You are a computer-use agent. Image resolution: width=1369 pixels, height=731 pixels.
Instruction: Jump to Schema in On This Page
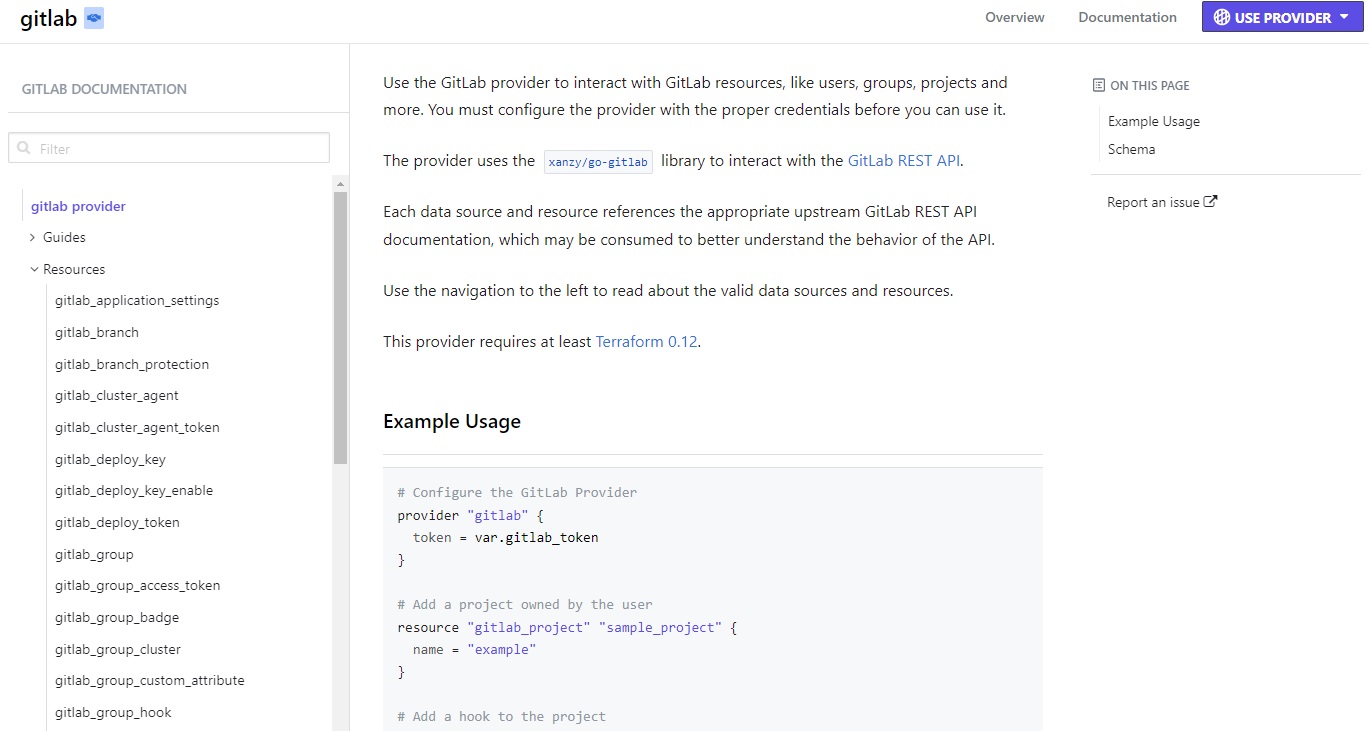tap(1131, 149)
